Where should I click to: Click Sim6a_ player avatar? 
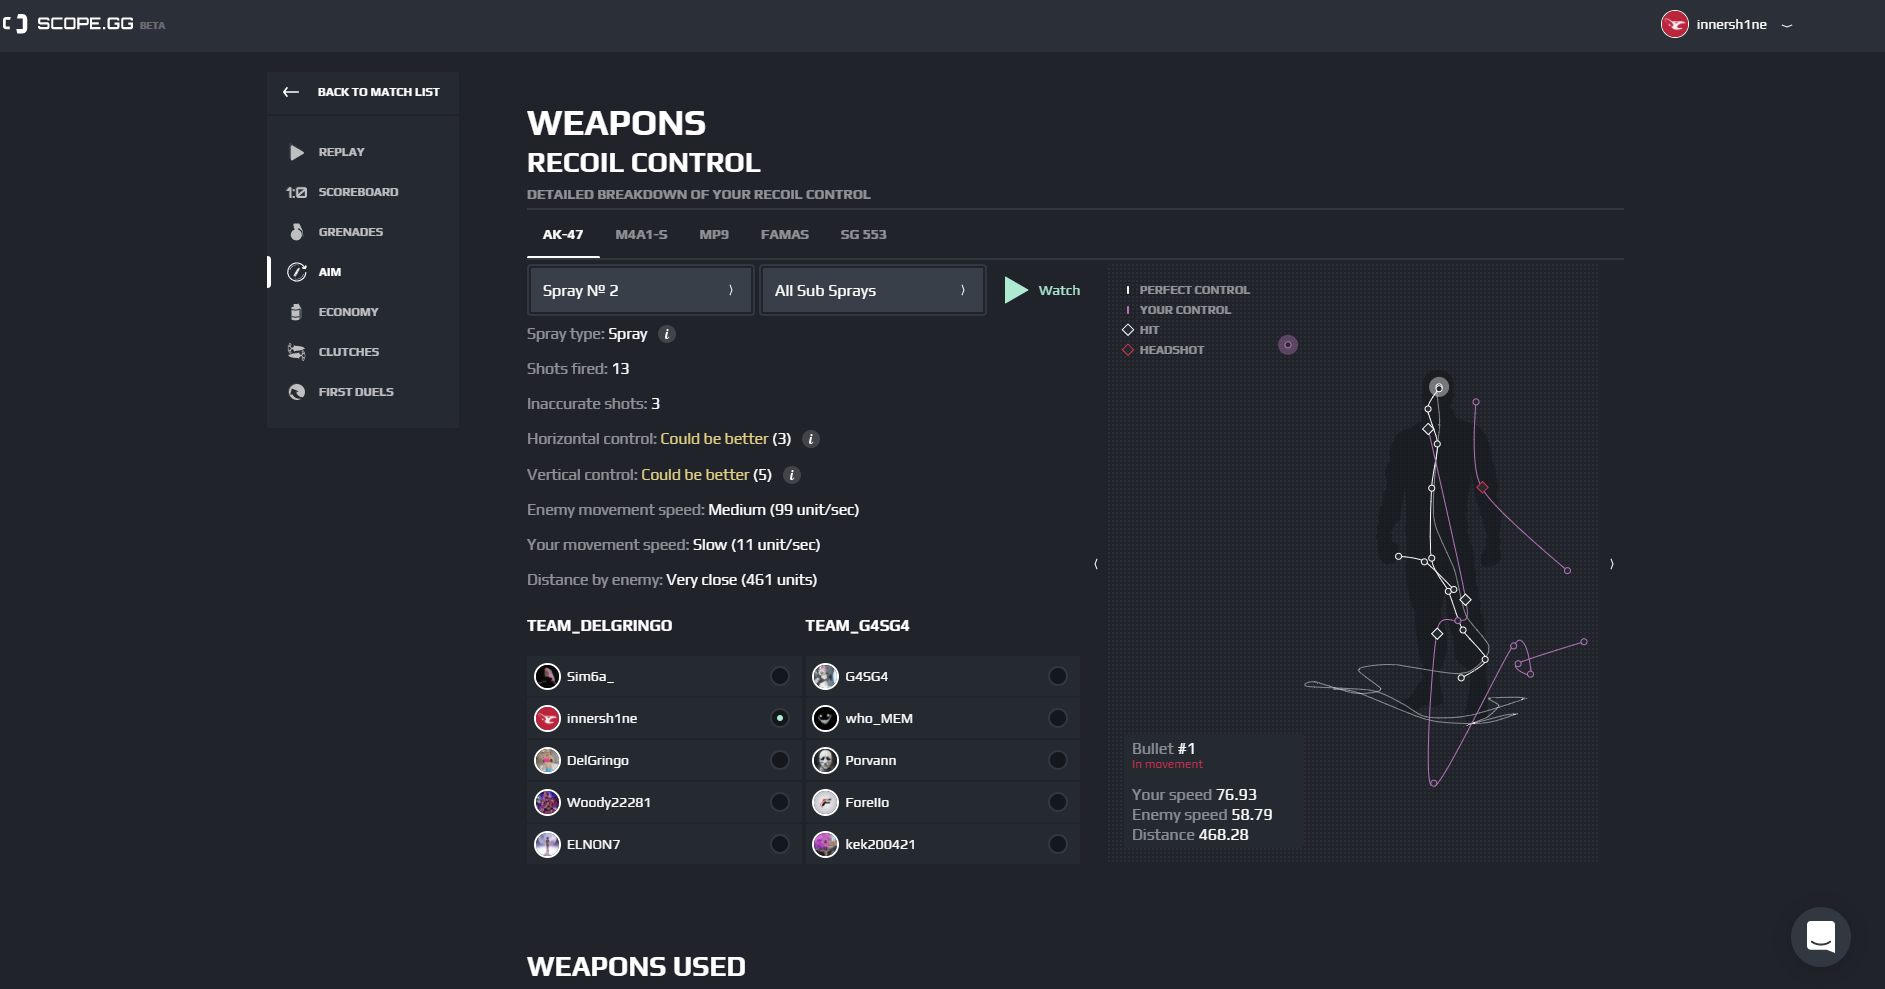547,677
